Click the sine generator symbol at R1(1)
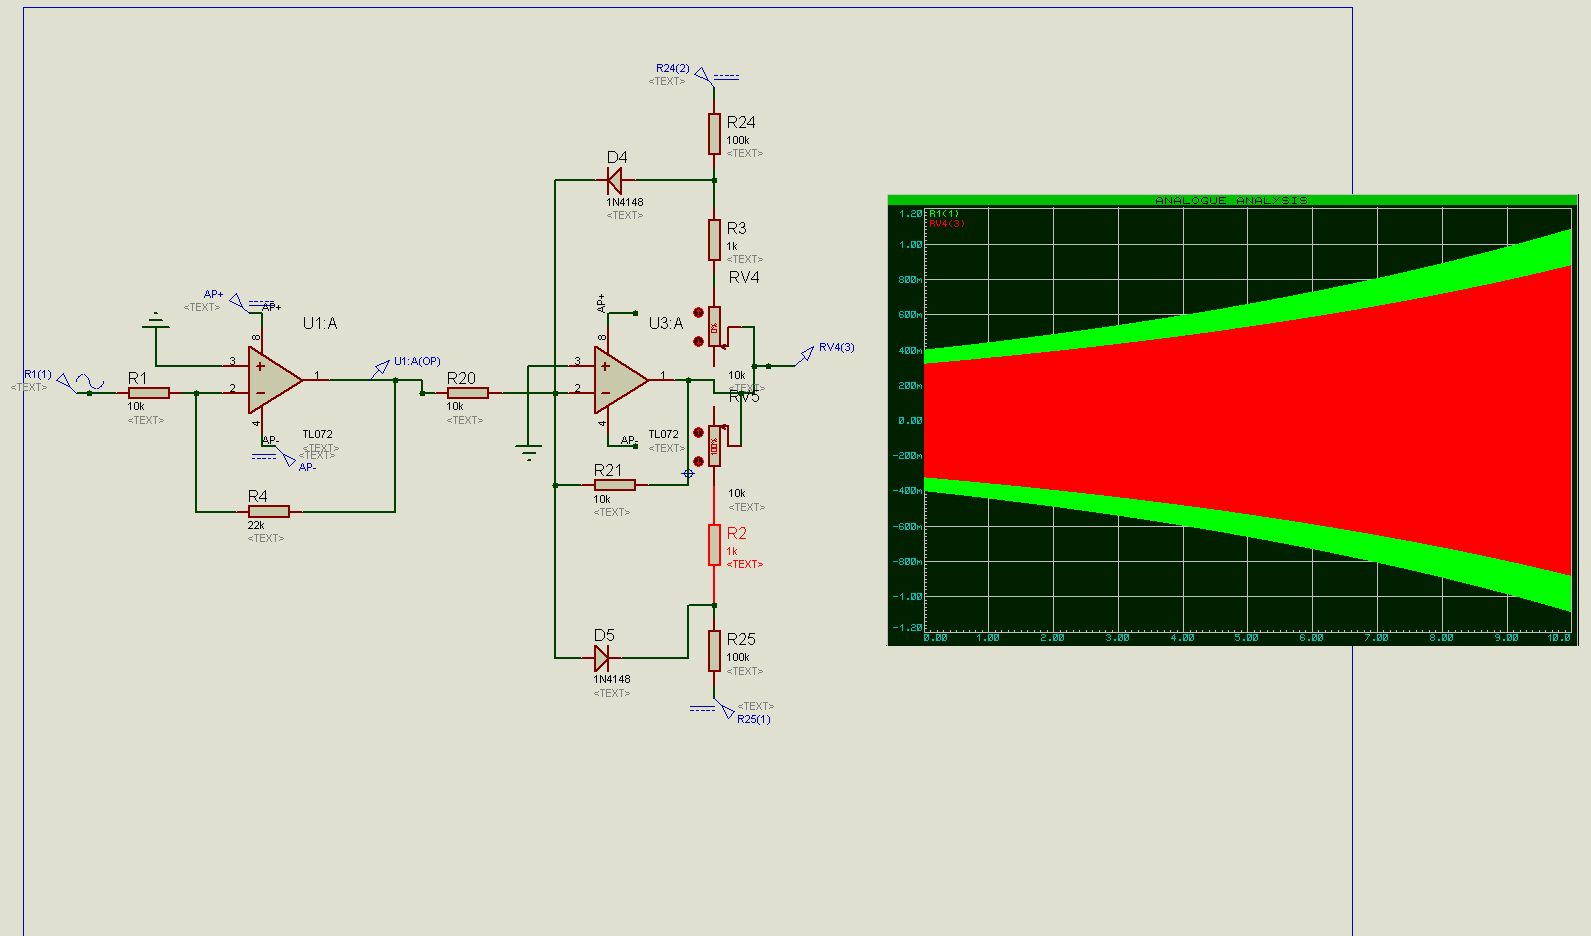 click(90, 382)
